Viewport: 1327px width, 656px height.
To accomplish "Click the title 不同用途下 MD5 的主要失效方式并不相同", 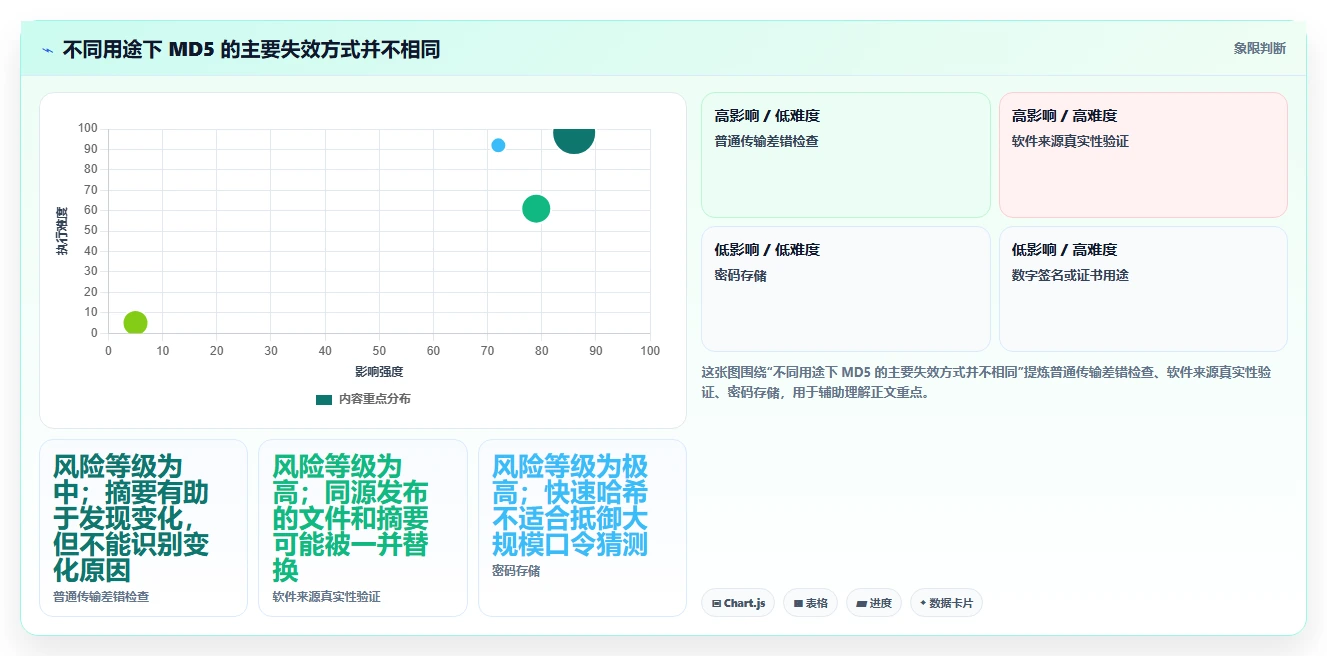I will 251,50.
